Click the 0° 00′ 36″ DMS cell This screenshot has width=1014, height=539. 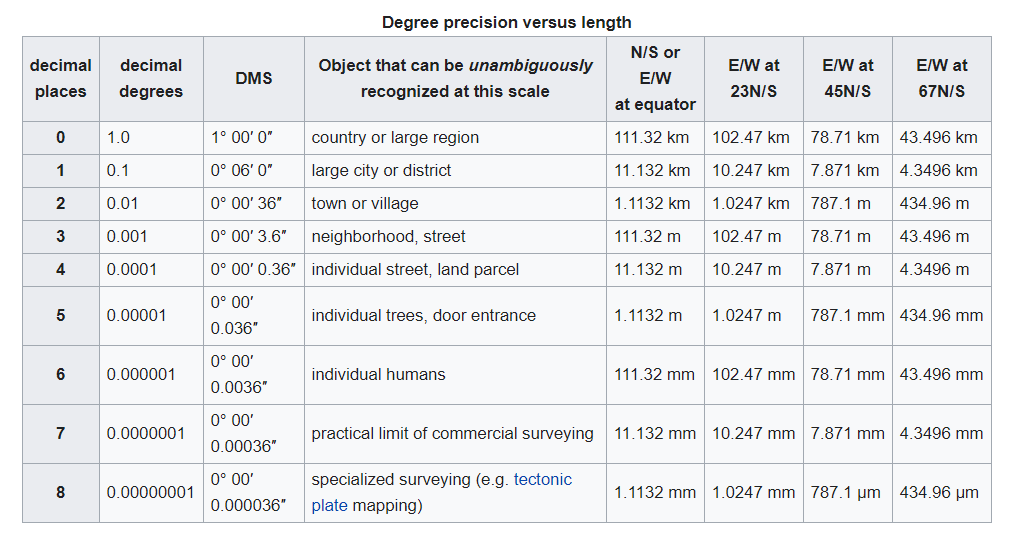254,204
